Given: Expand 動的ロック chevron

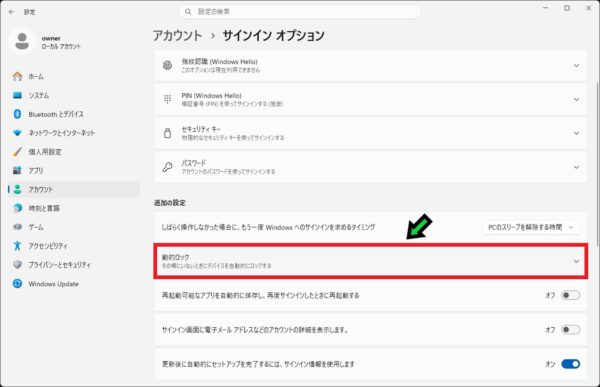Looking at the screenshot, I should tap(576, 261).
